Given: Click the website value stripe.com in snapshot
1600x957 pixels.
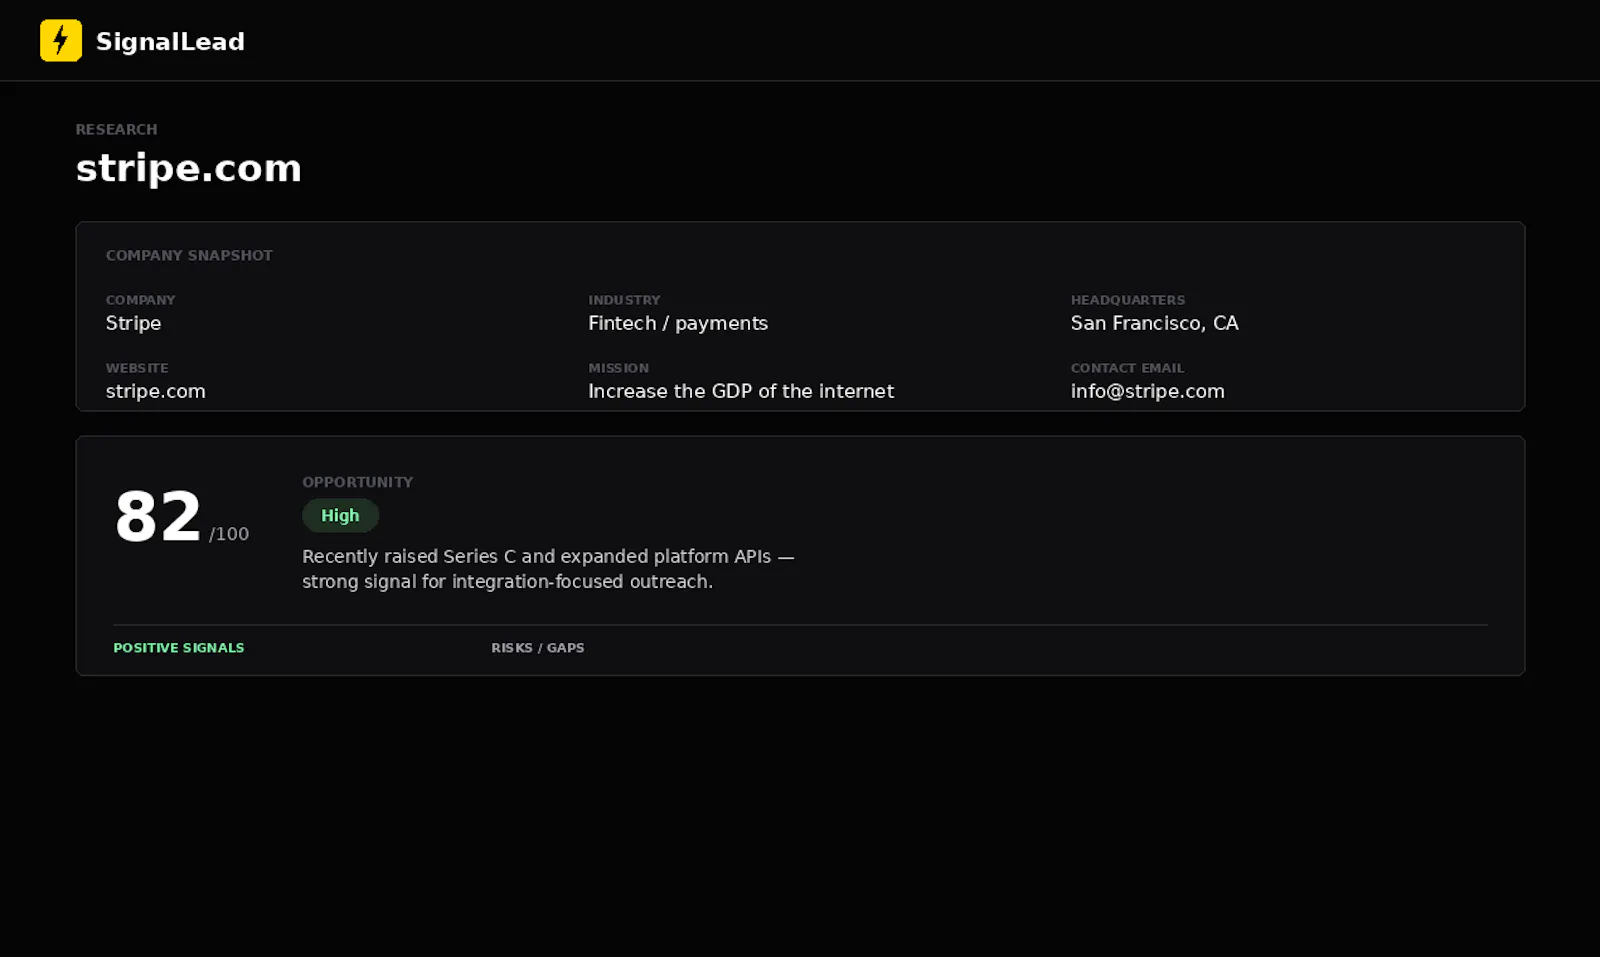Looking at the screenshot, I should pyautogui.click(x=156, y=392).
